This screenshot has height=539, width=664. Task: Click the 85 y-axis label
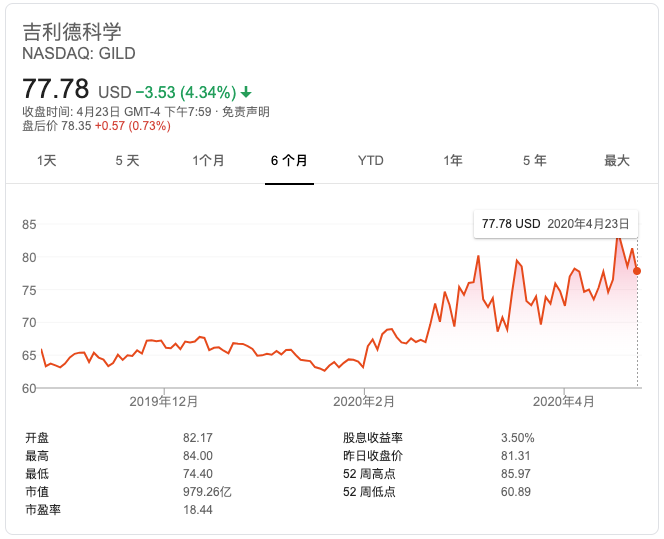(29, 224)
